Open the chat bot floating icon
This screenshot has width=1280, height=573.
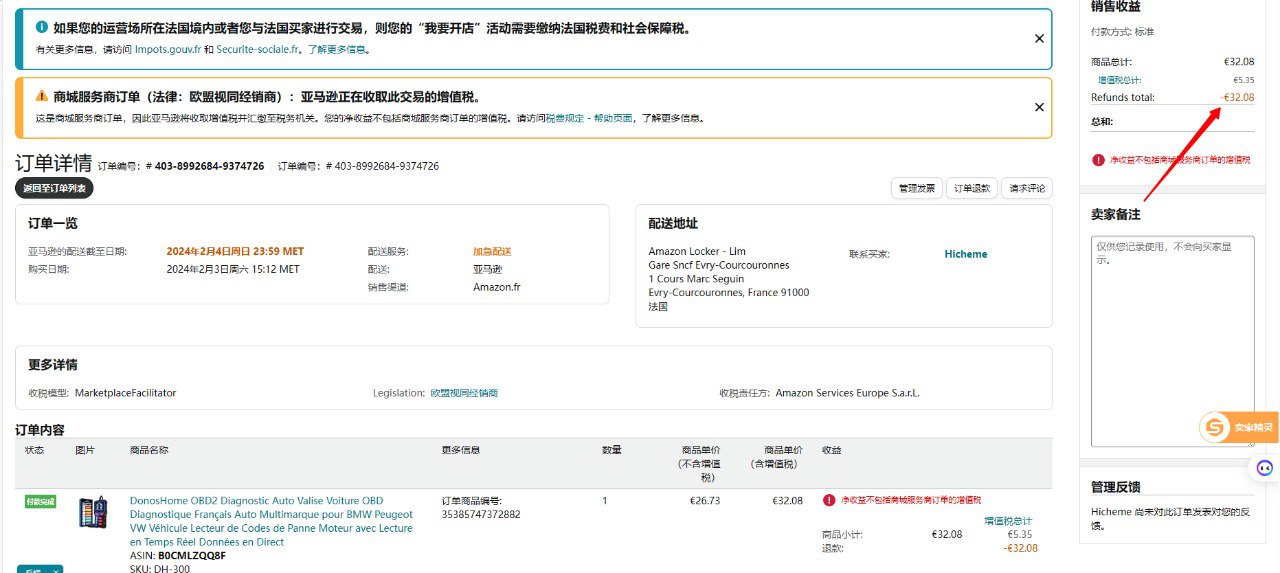click(1264, 468)
